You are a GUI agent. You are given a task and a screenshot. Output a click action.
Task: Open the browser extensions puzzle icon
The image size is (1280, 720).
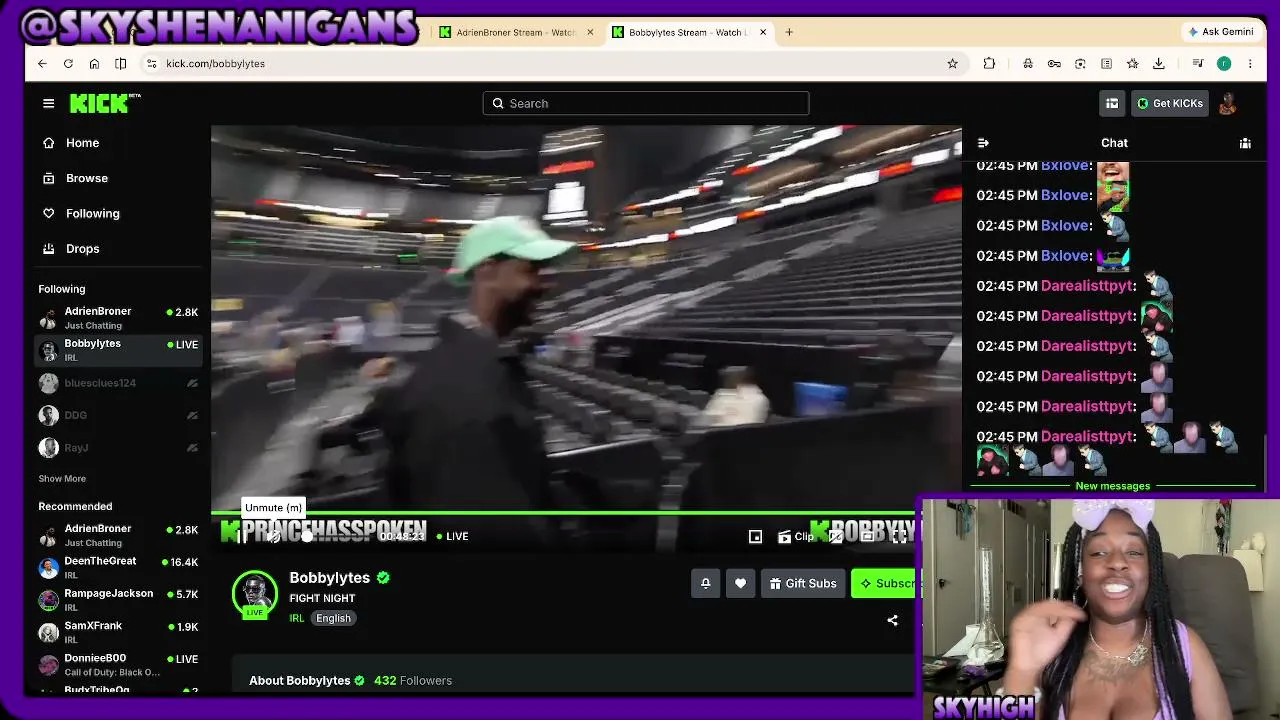click(x=989, y=64)
